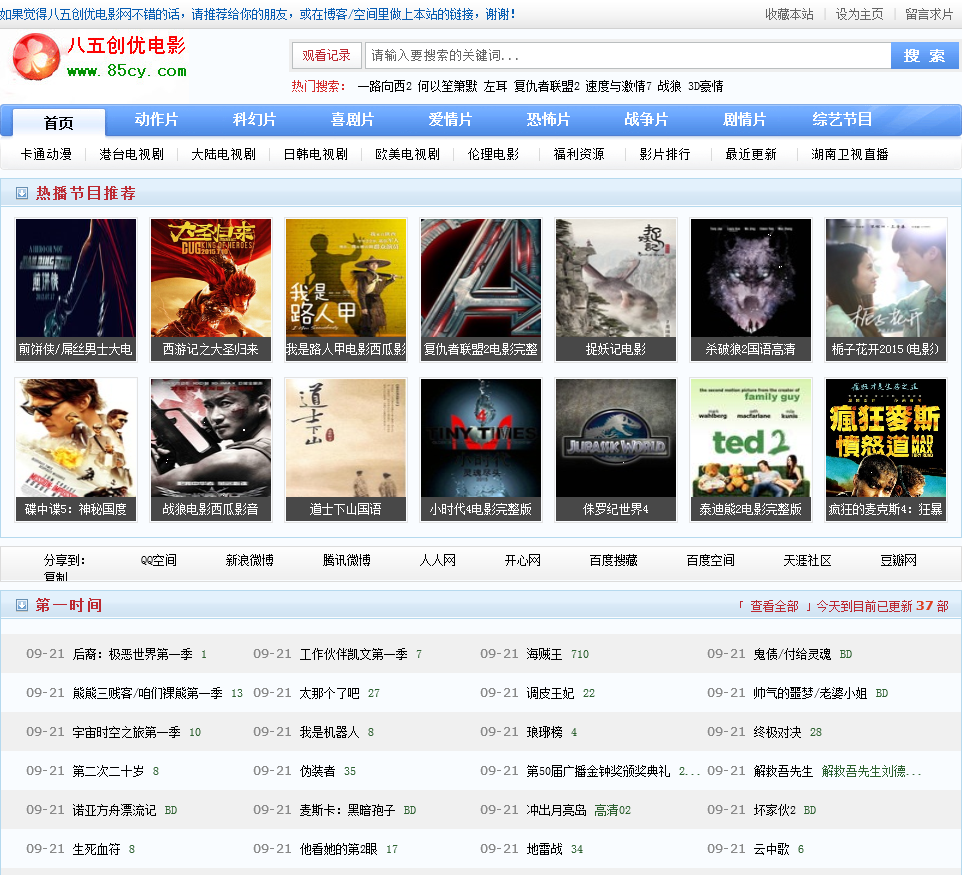This screenshot has height=875, width=962.
Task: Search hot keyword 一路向西2
Action: pyautogui.click(x=385, y=87)
